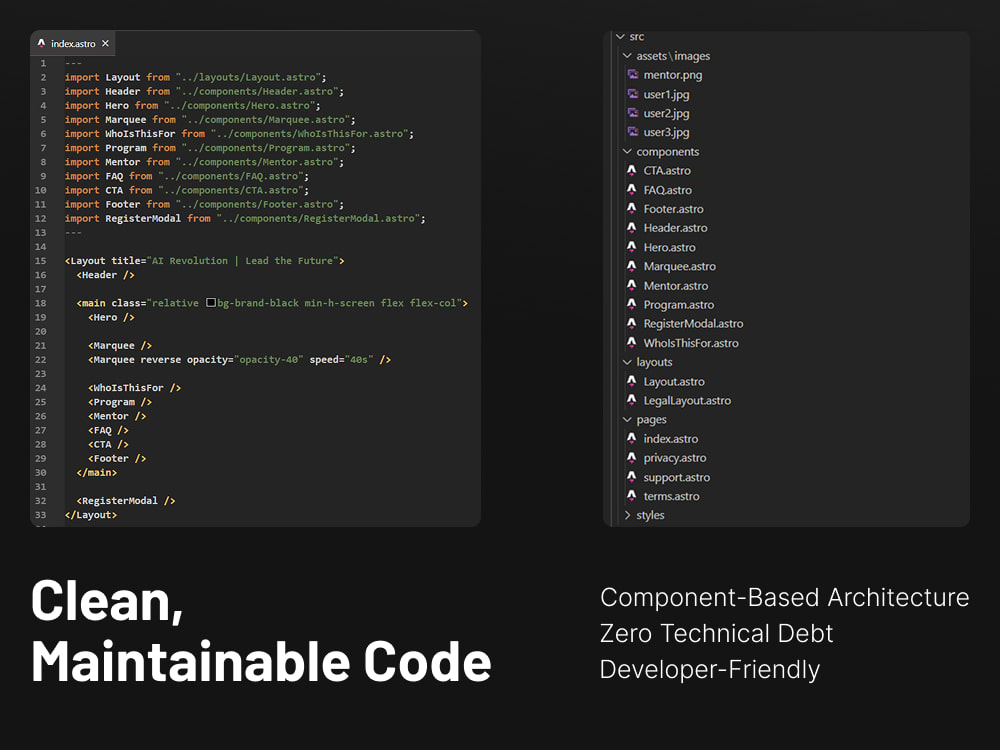
Task: Click the Astro icon beside RegisterModal.astro
Action: pyautogui.click(x=631, y=323)
